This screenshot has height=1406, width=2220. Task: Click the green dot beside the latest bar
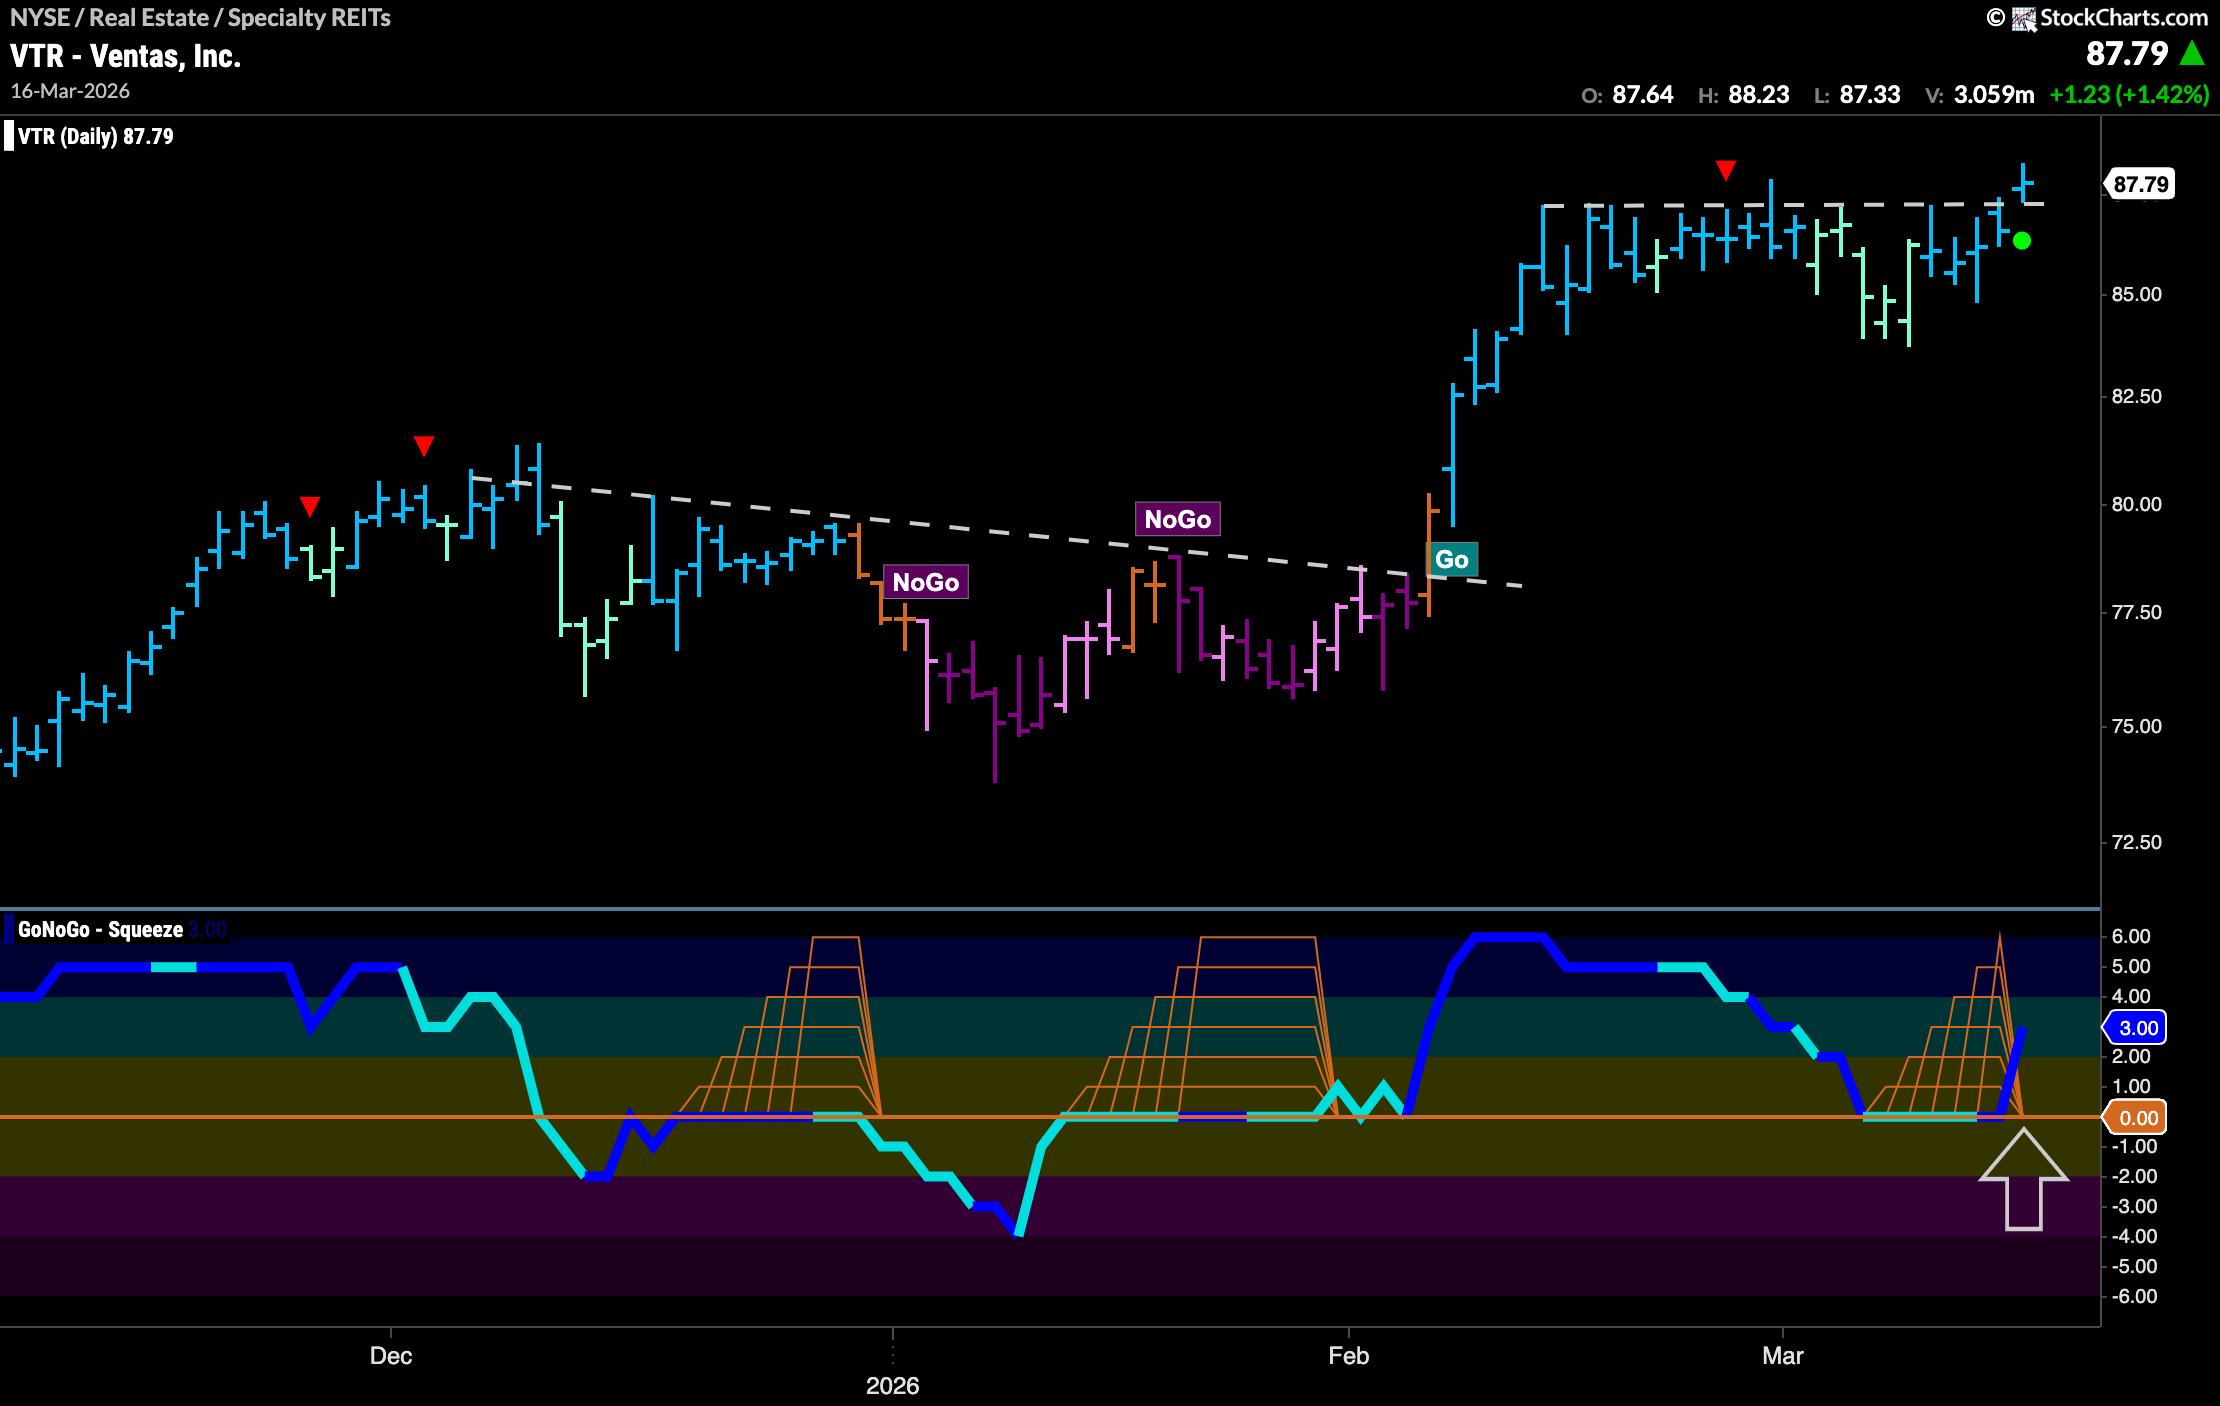pyautogui.click(x=2022, y=241)
